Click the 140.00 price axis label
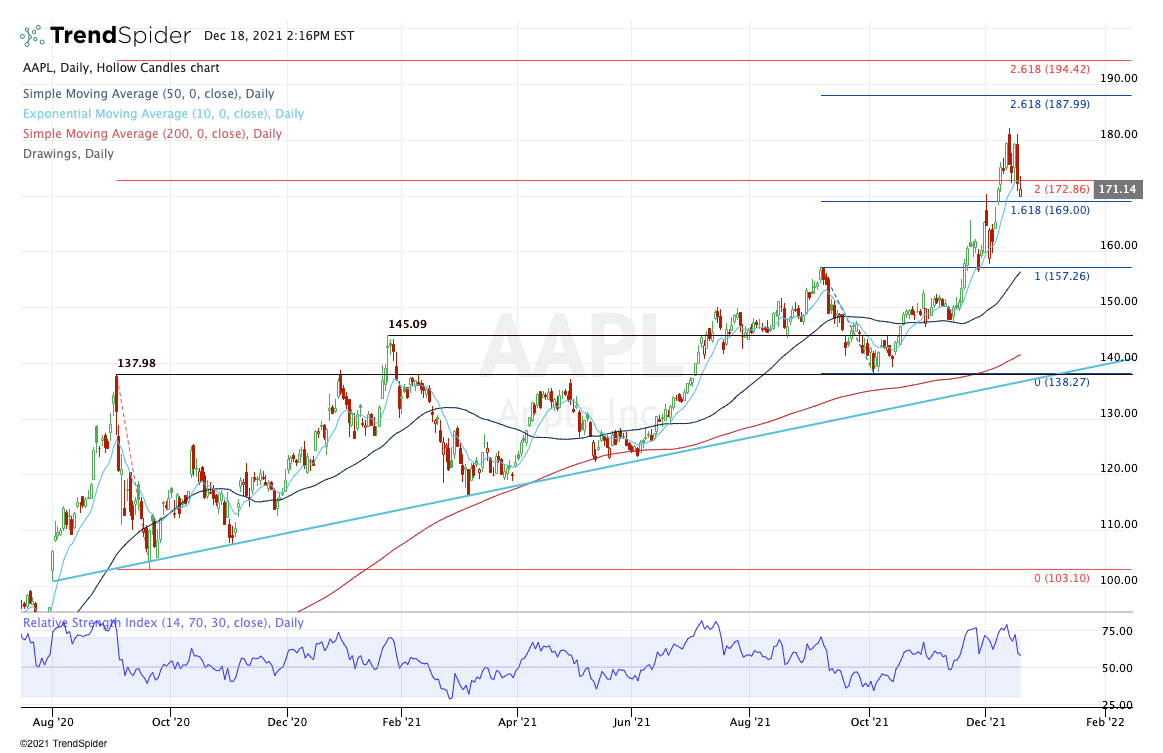 [x=1118, y=358]
